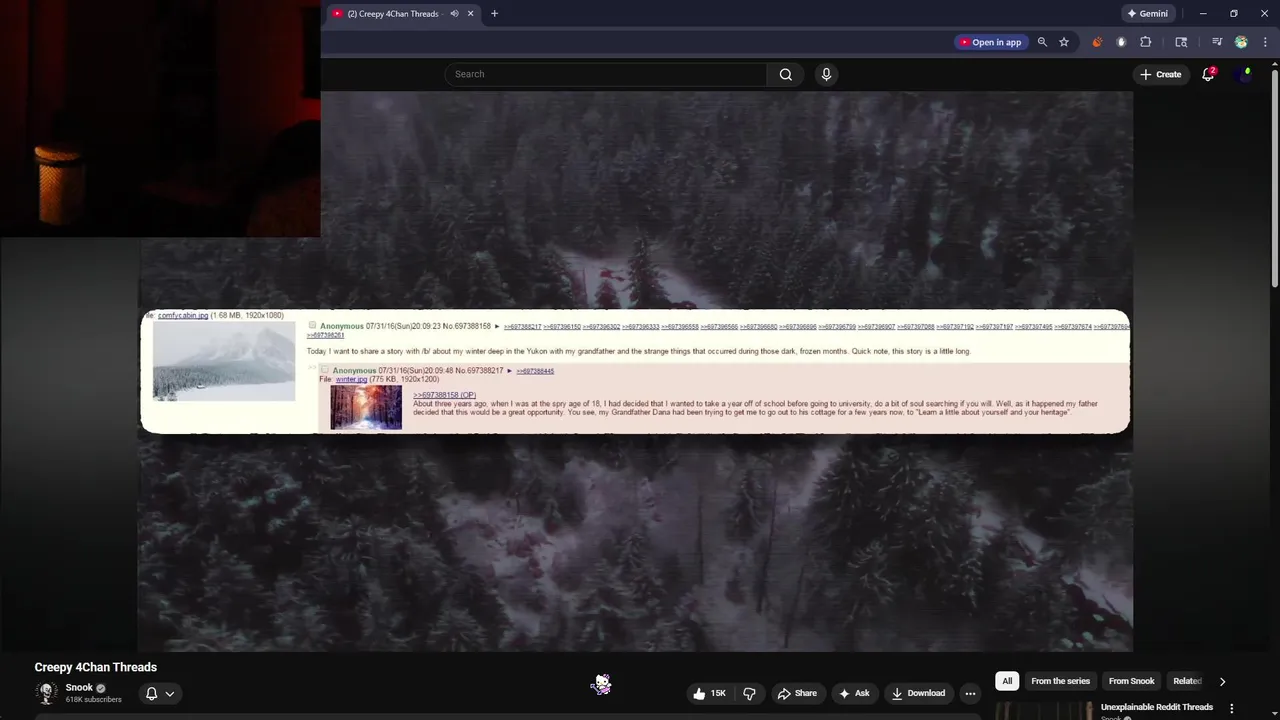Select the All filter chip

tap(1007, 681)
